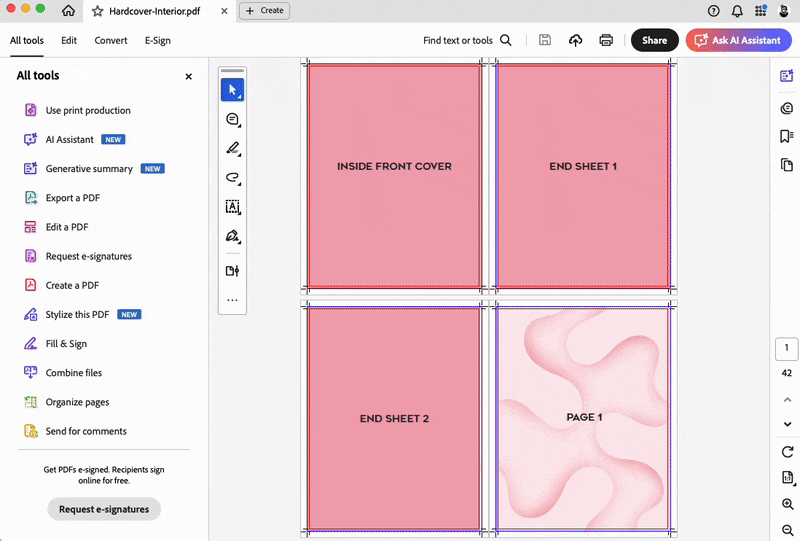Choose the Add text box tool
800x541 pixels.
click(x=232, y=207)
